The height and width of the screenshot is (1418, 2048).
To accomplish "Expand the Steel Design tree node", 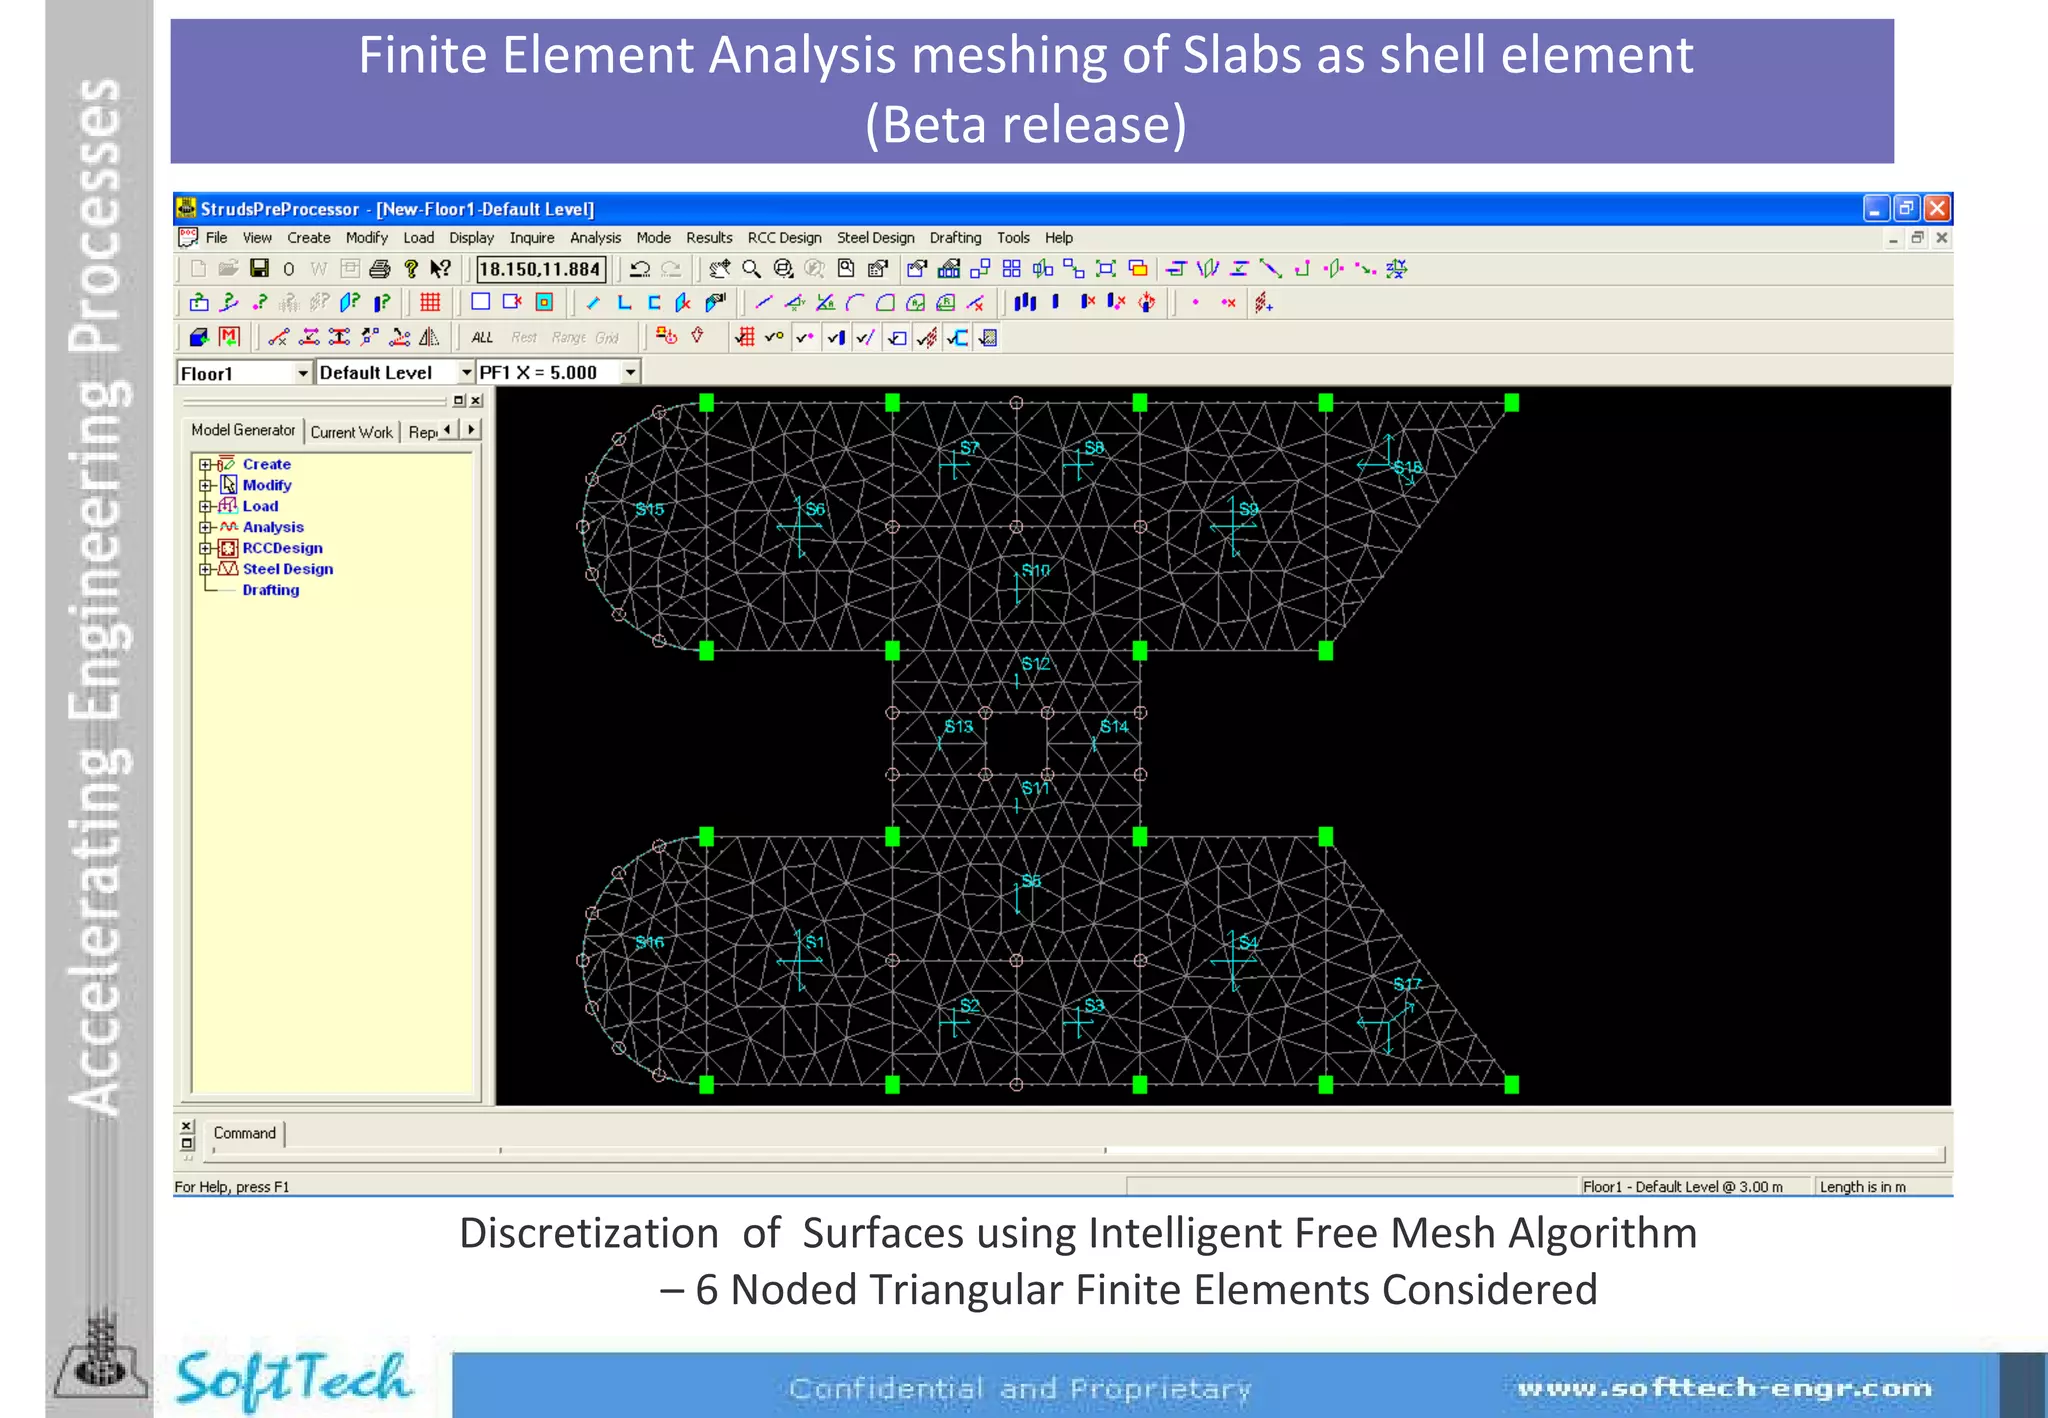I will click(x=205, y=569).
